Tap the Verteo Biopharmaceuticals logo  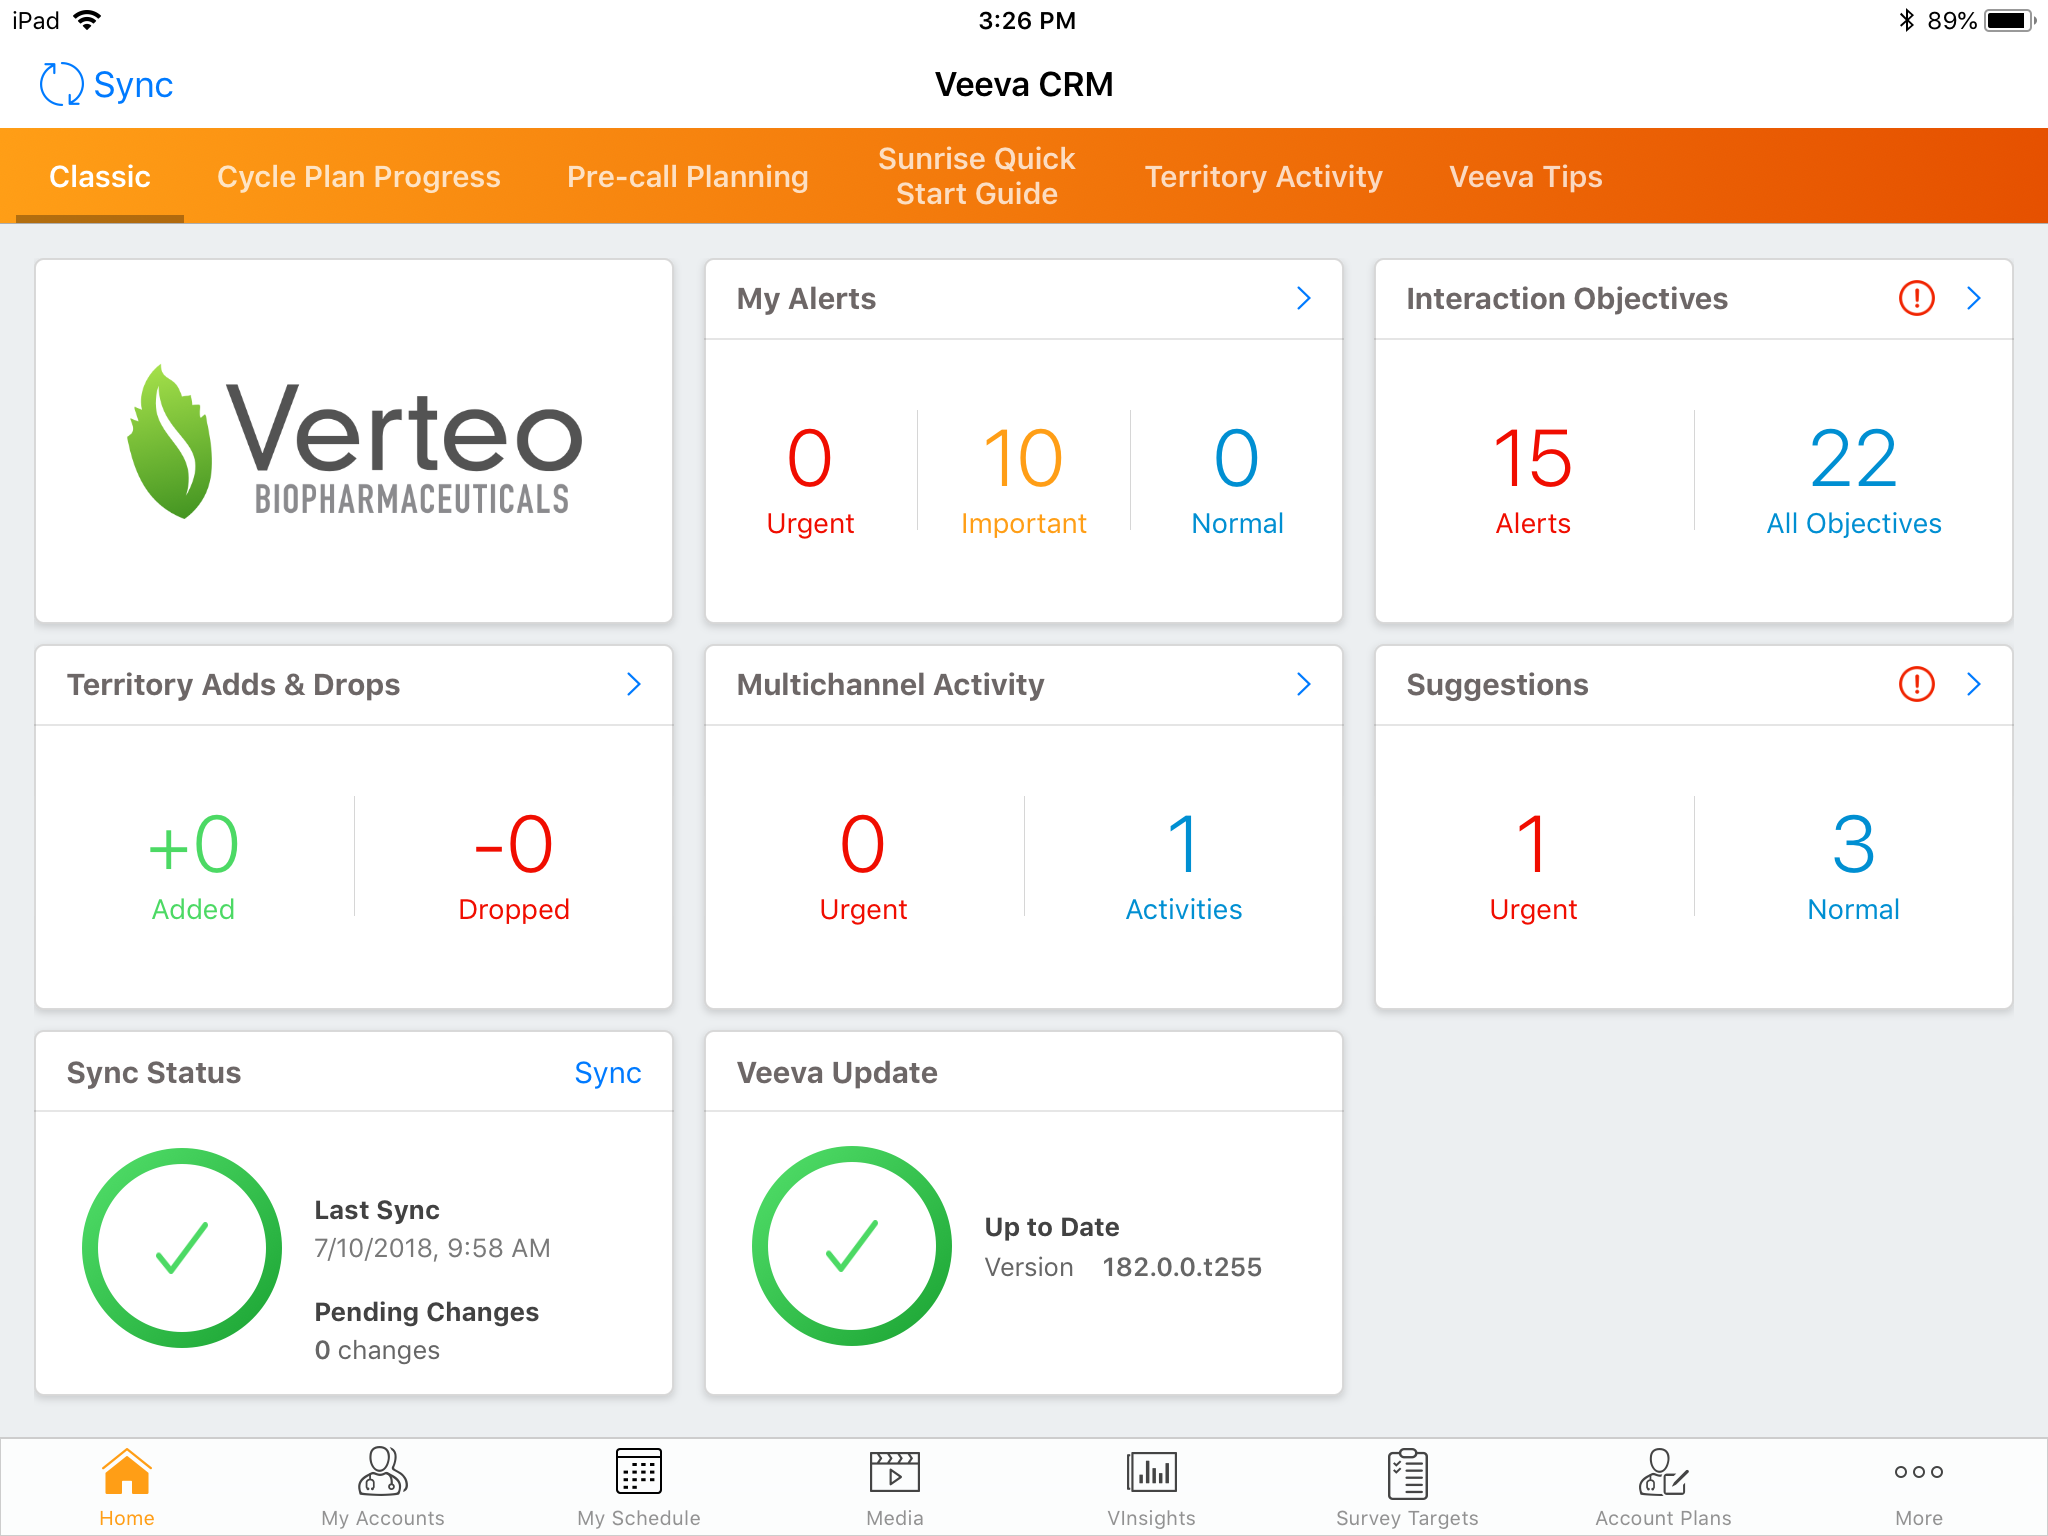click(x=354, y=442)
